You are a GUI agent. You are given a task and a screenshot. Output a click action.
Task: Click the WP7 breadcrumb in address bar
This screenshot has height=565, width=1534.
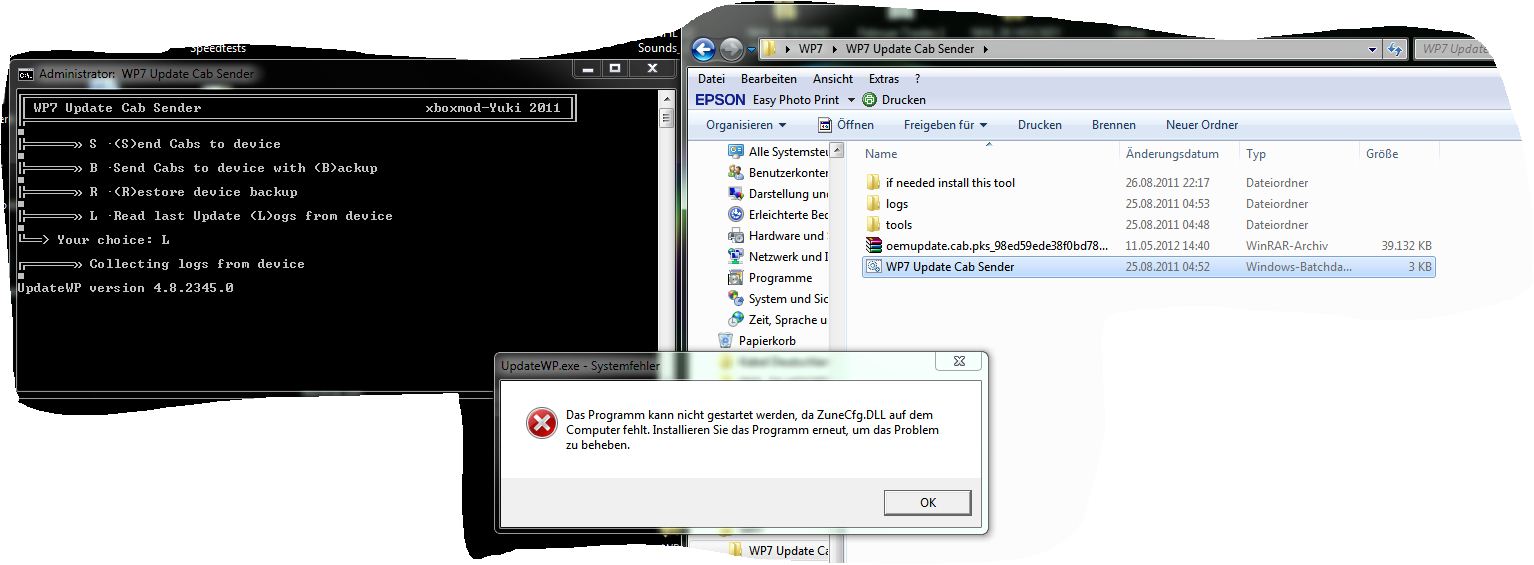810,48
